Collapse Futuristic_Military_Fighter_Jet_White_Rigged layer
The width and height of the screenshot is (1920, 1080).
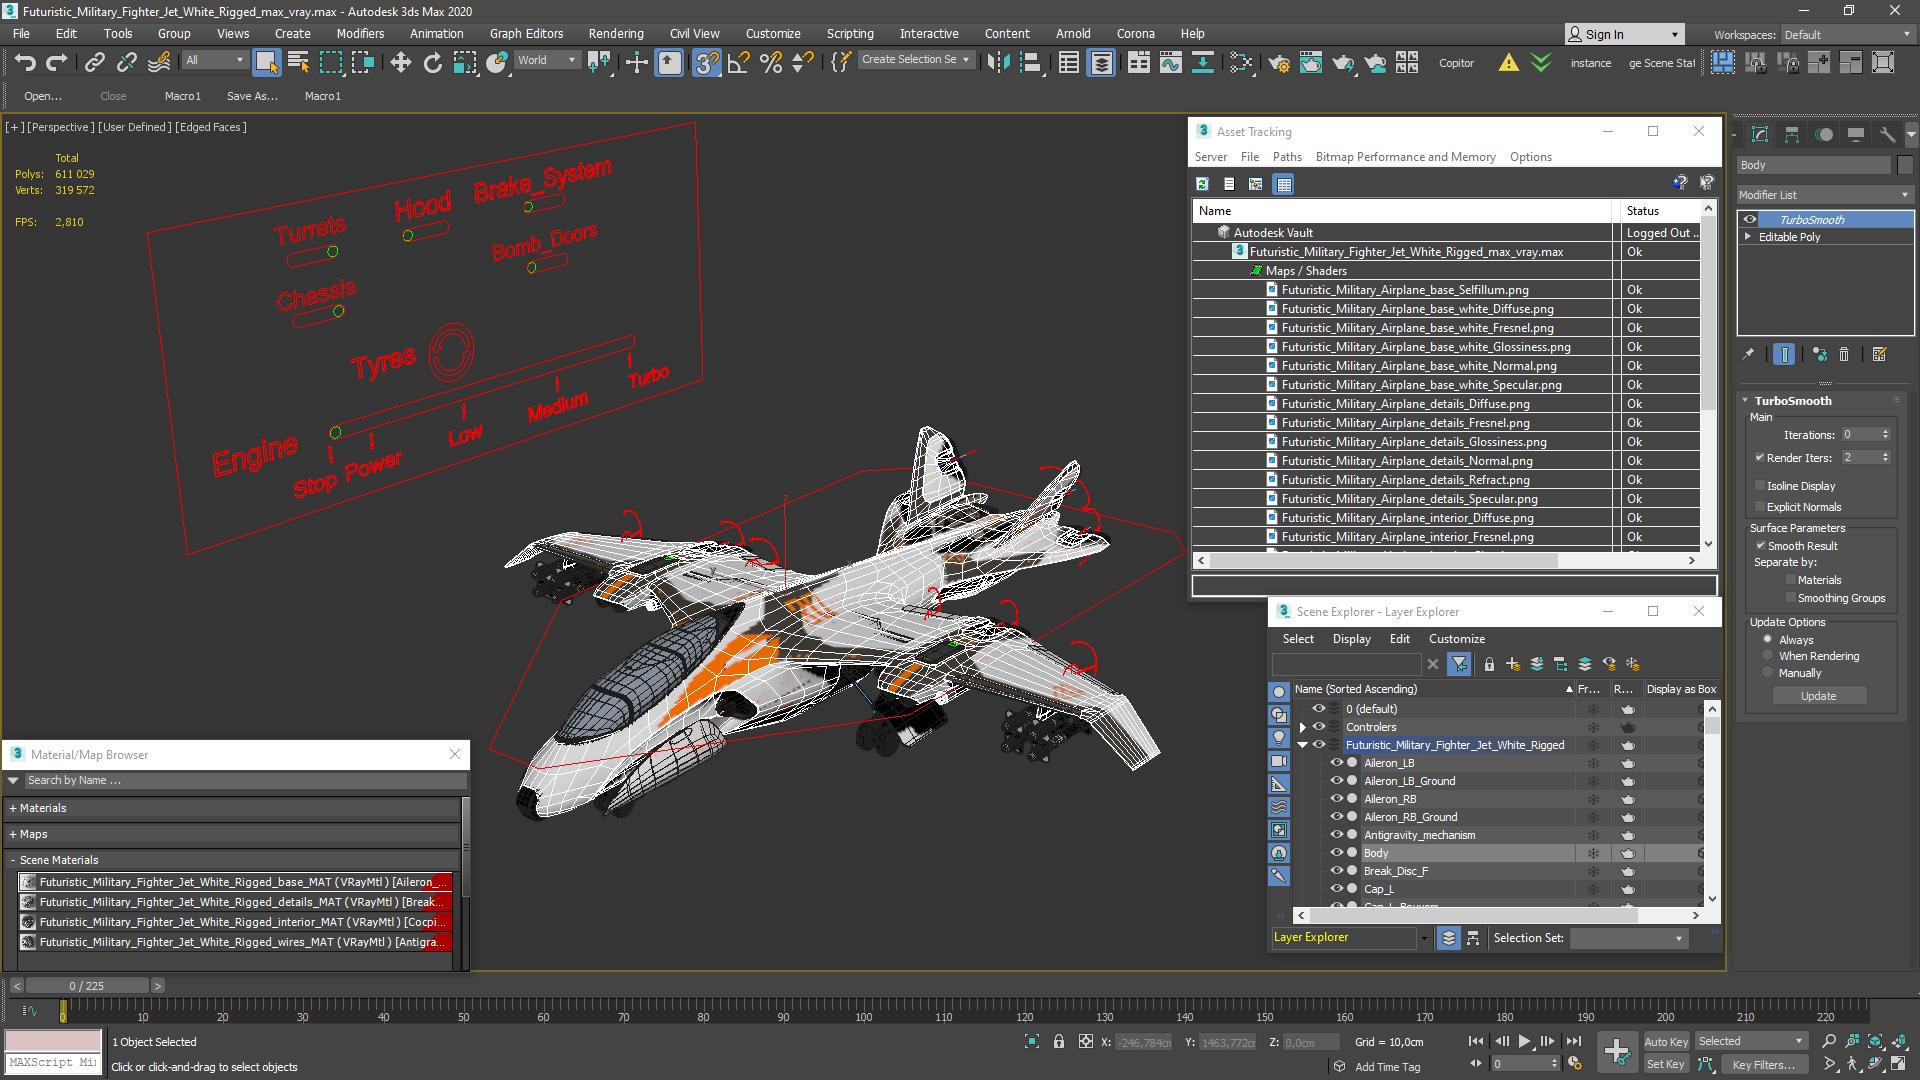click(x=1302, y=745)
